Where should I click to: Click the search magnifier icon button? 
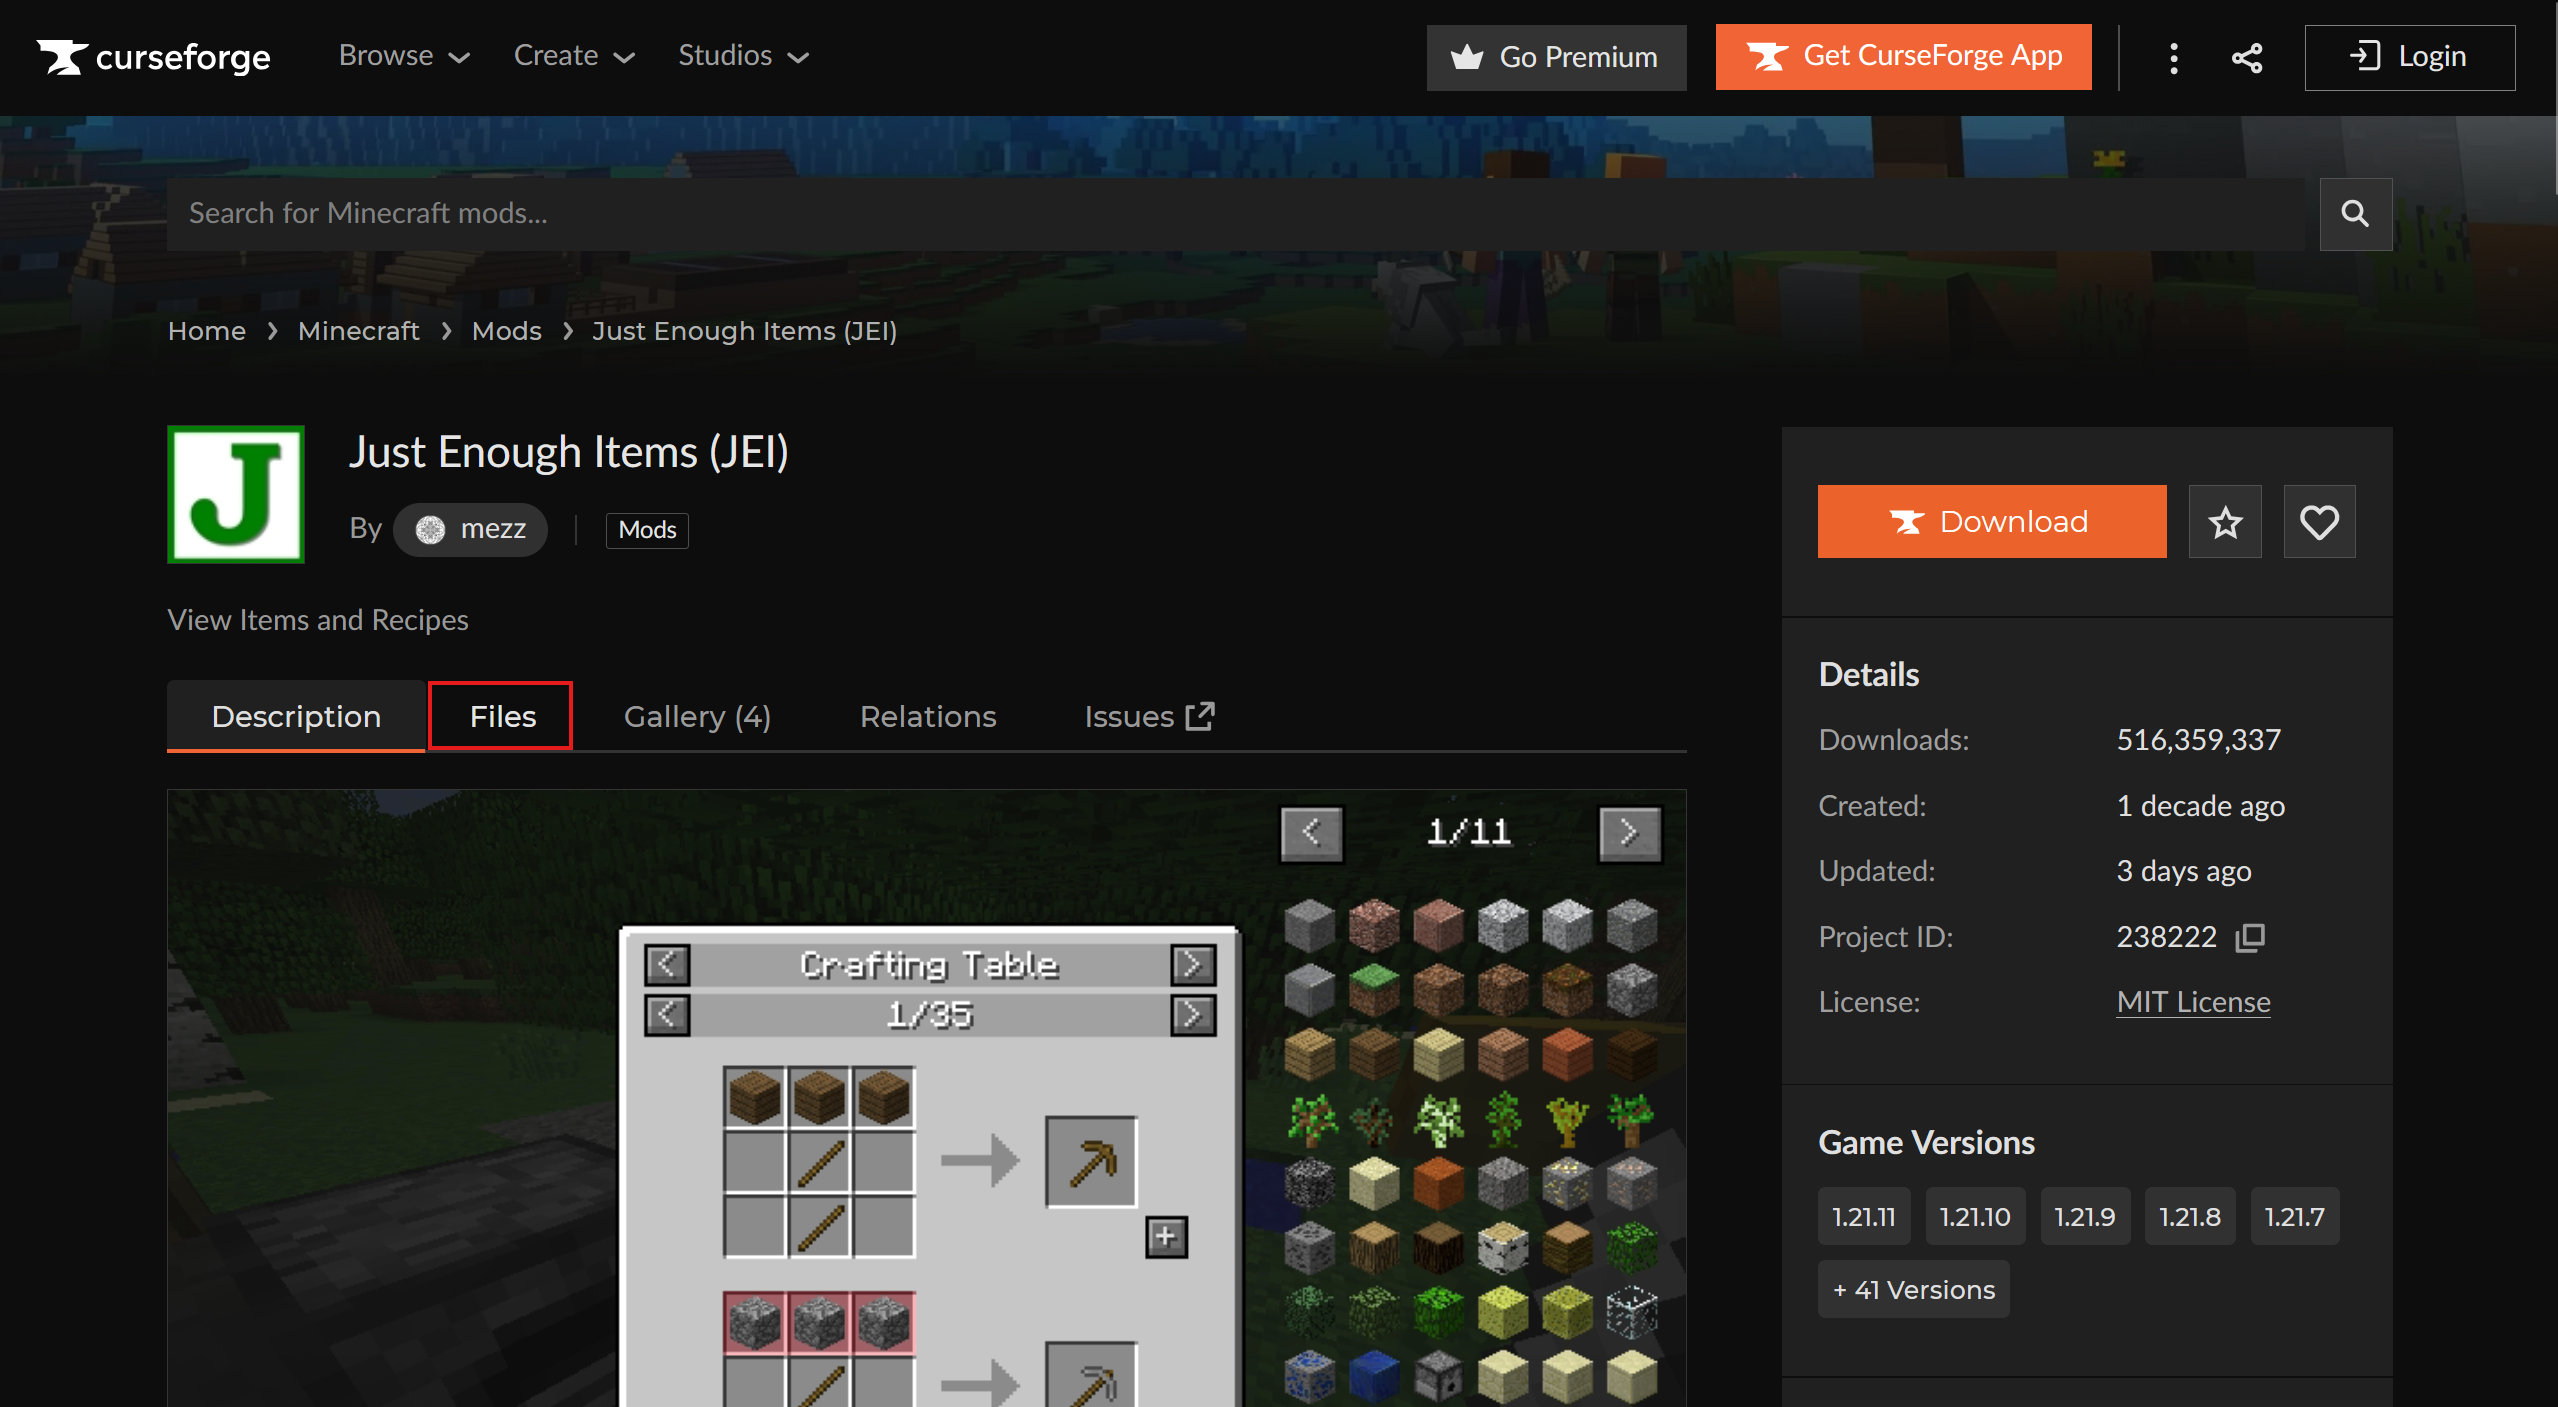[x=2355, y=214]
